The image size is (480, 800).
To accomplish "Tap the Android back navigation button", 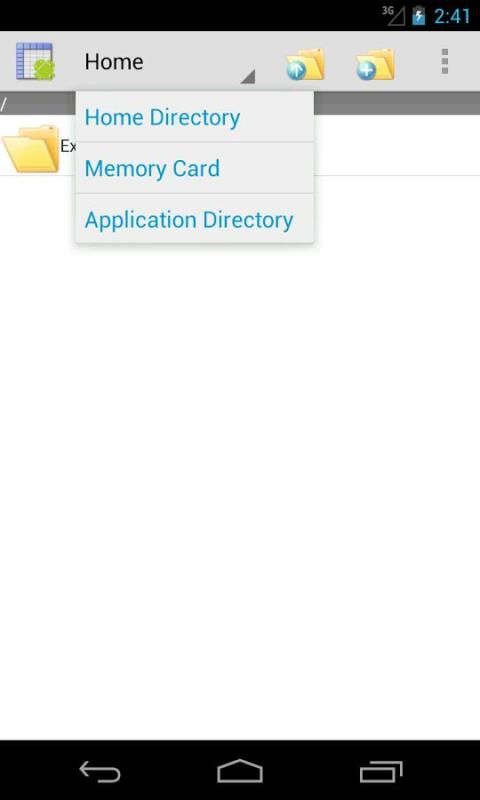I will 100,771.
